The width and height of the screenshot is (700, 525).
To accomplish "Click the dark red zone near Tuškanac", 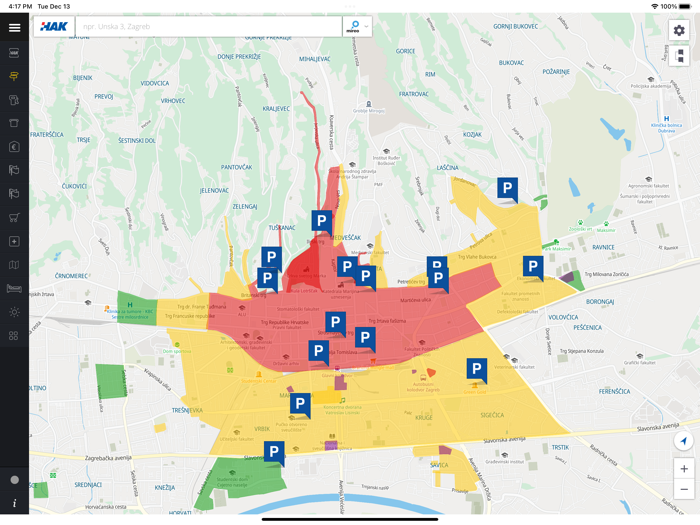I will [x=306, y=268].
